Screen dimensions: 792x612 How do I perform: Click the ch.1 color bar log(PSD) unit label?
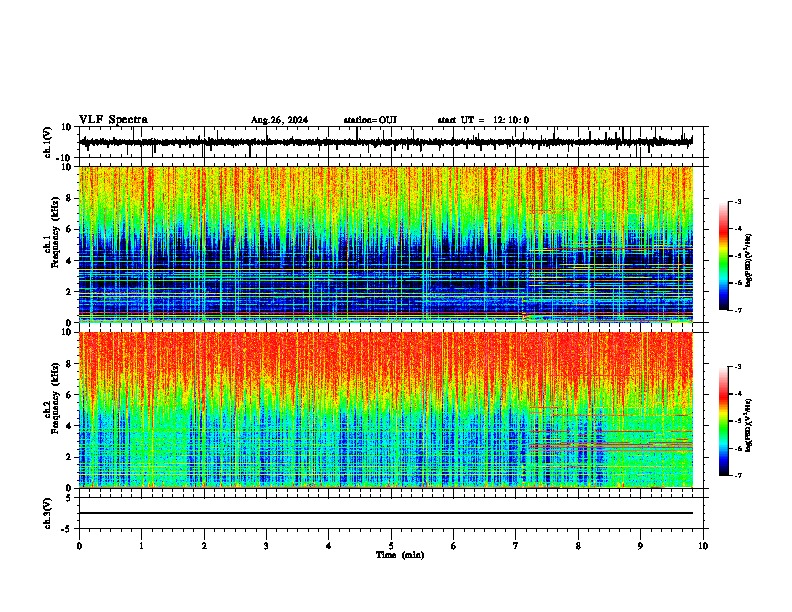749,260
